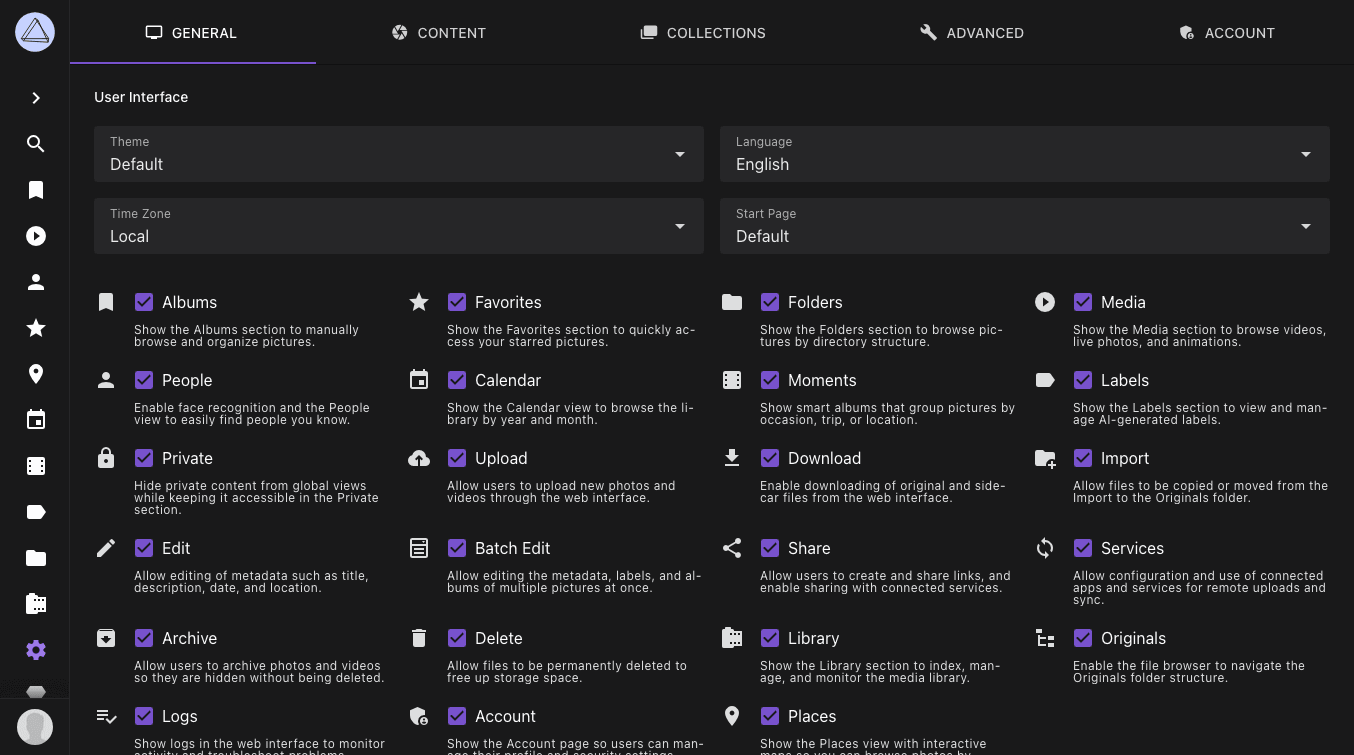Click the trash icon beside Delete
Image resolution: width=1354 pixels, height=755 pixels.
point(419,638)
